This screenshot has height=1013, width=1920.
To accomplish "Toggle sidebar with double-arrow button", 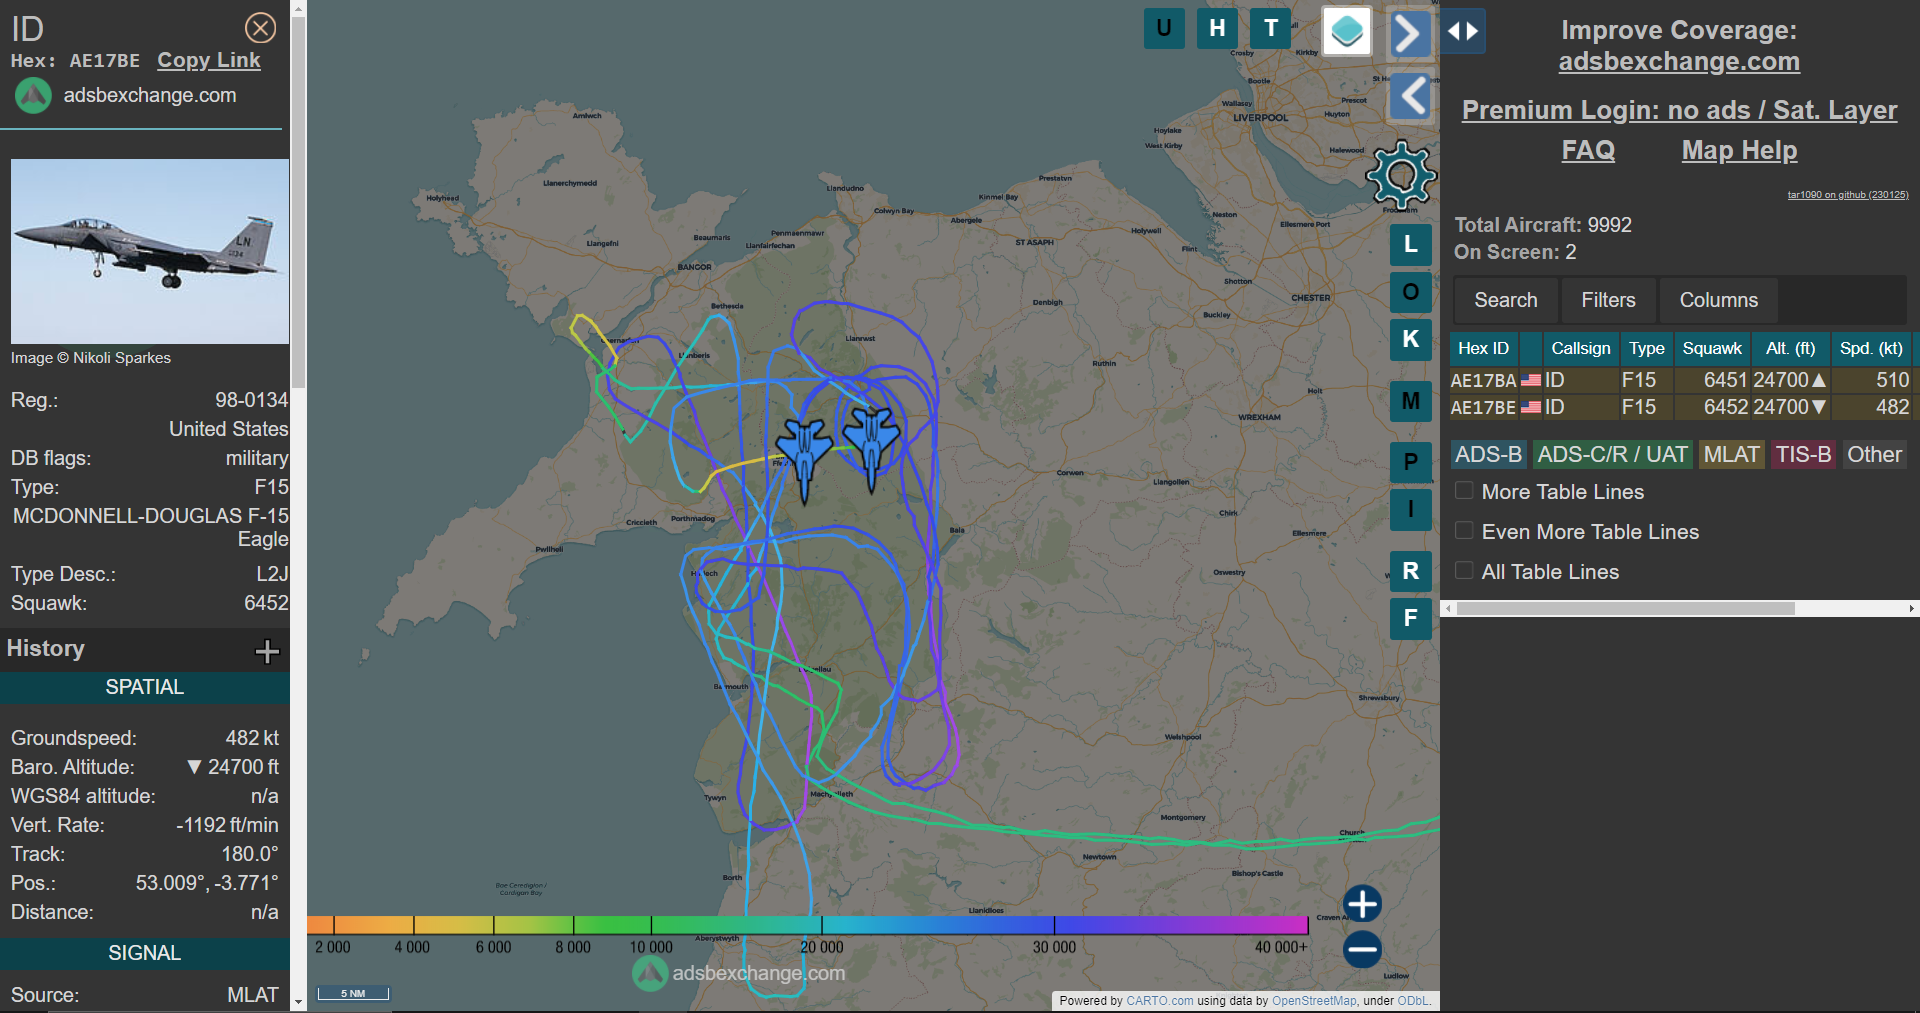I will coord(1463,31).
